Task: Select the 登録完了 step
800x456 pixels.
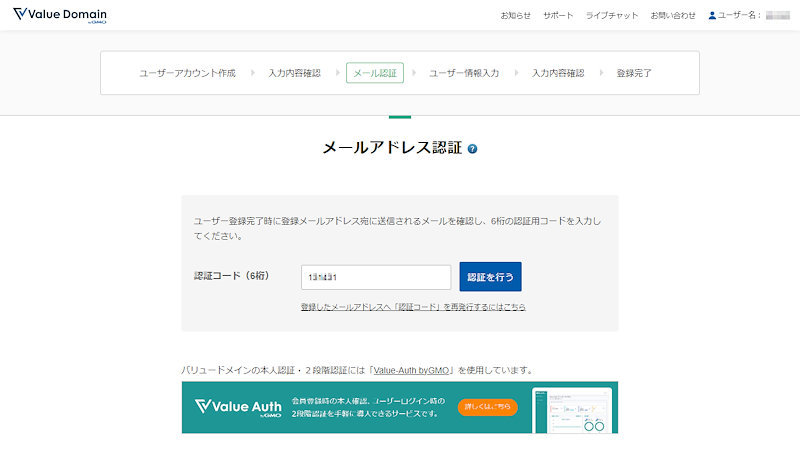Action: click(x=634, y=73)
